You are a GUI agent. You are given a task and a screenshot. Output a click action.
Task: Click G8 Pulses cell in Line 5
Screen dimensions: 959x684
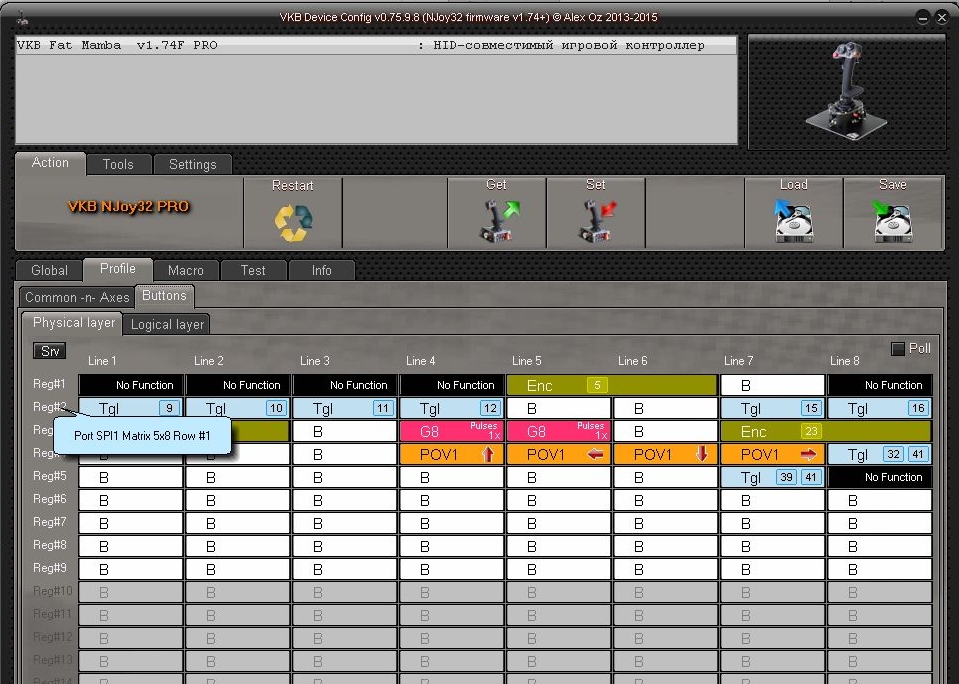pos(558,431)
